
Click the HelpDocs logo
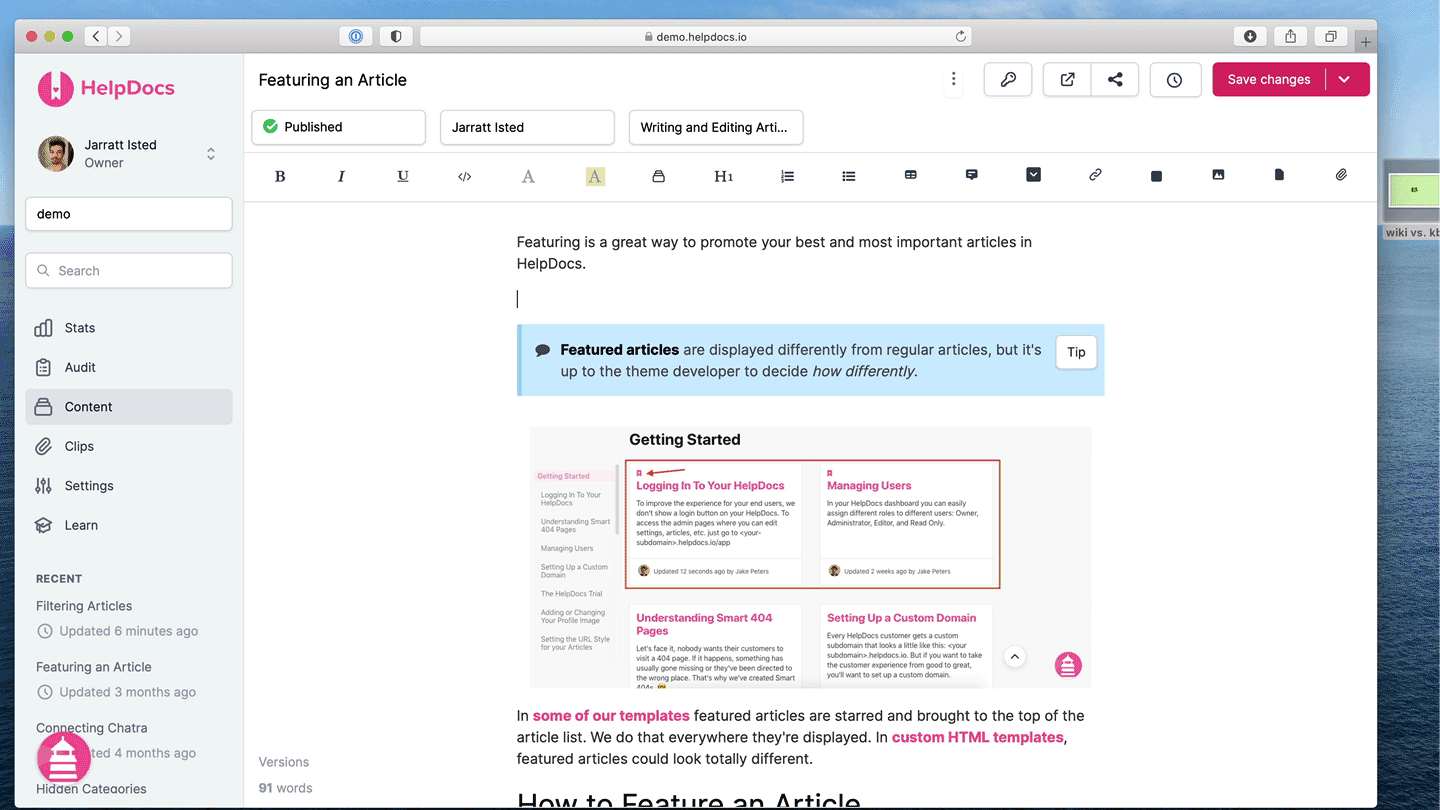pyautogui.click(x=106, y=88)
